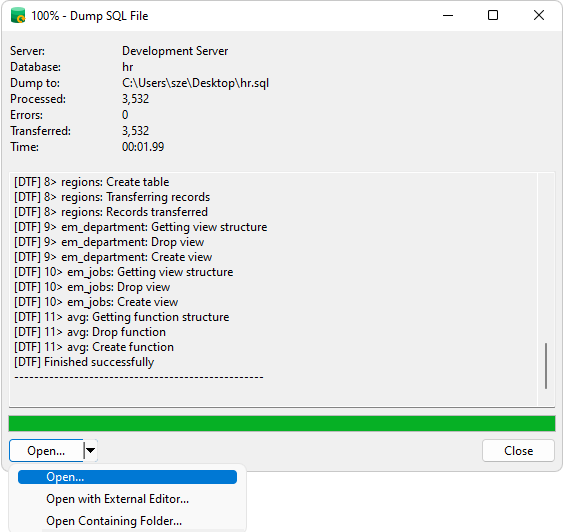Click the log scrollbar thumb
This screenshot has width=564, height=532.
pyautogui.click(x=546, y=366)
